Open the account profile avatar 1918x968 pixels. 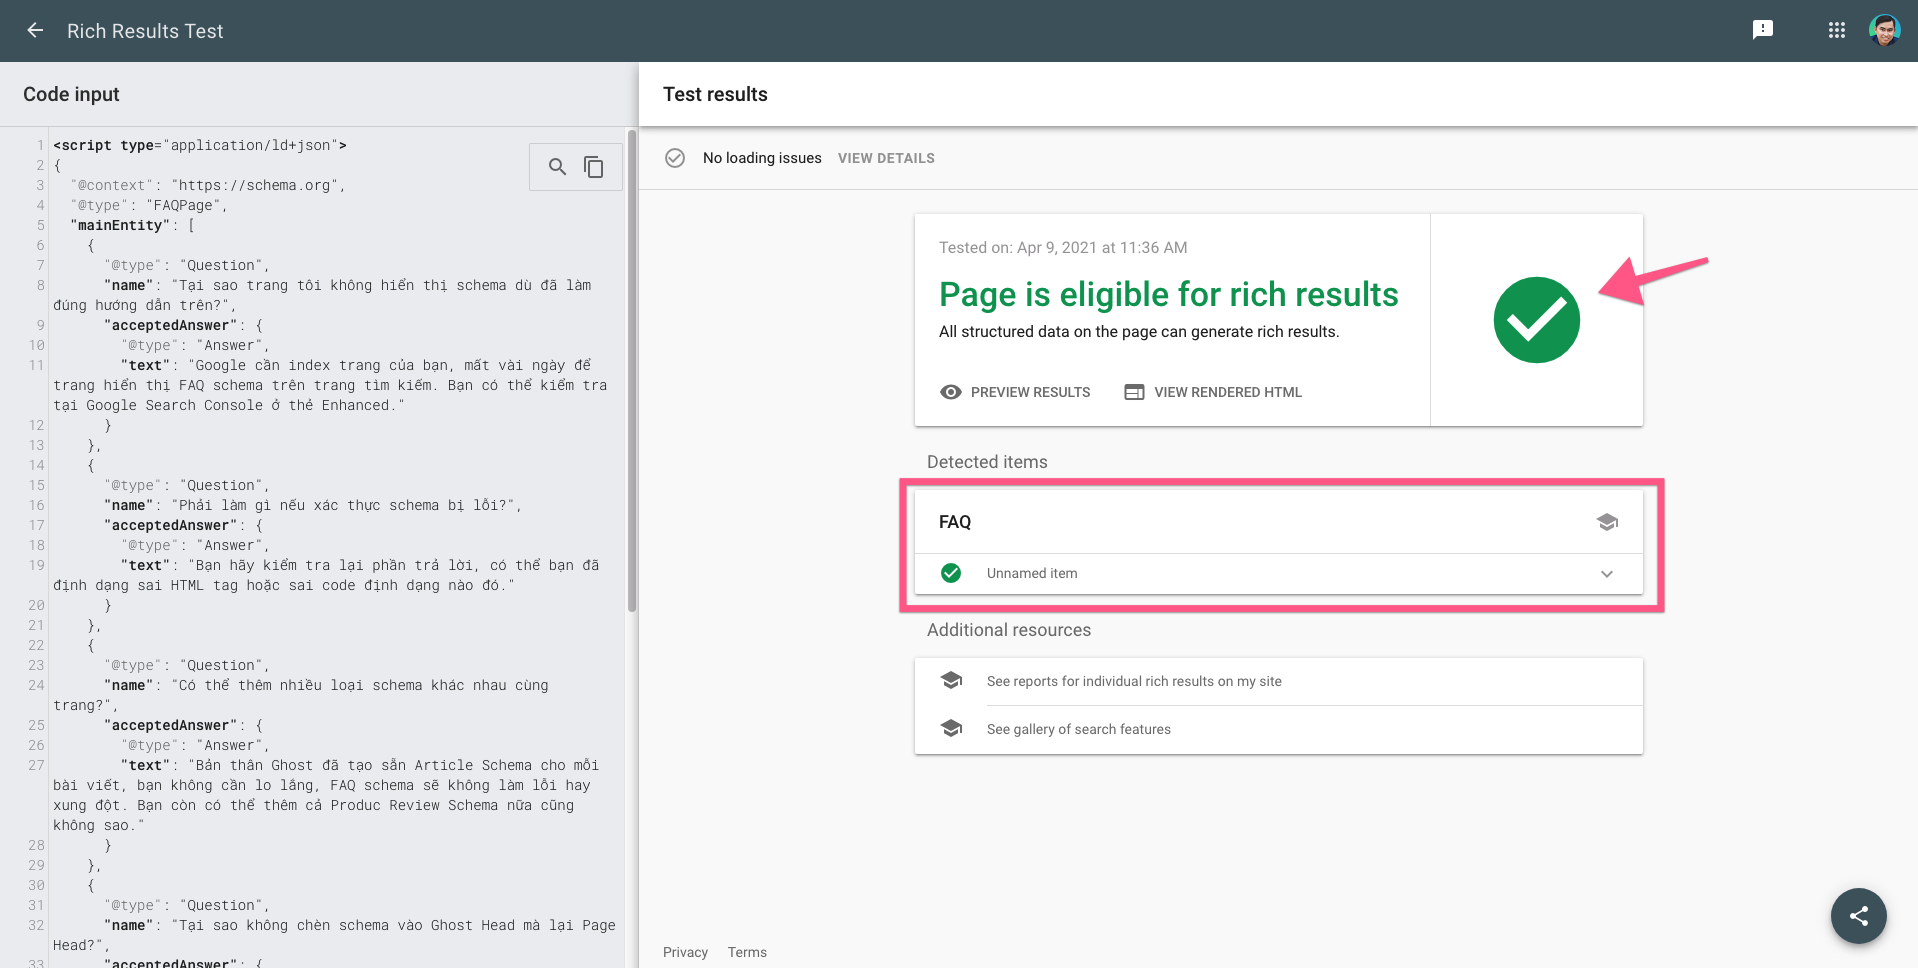(x=1885, y=30)
